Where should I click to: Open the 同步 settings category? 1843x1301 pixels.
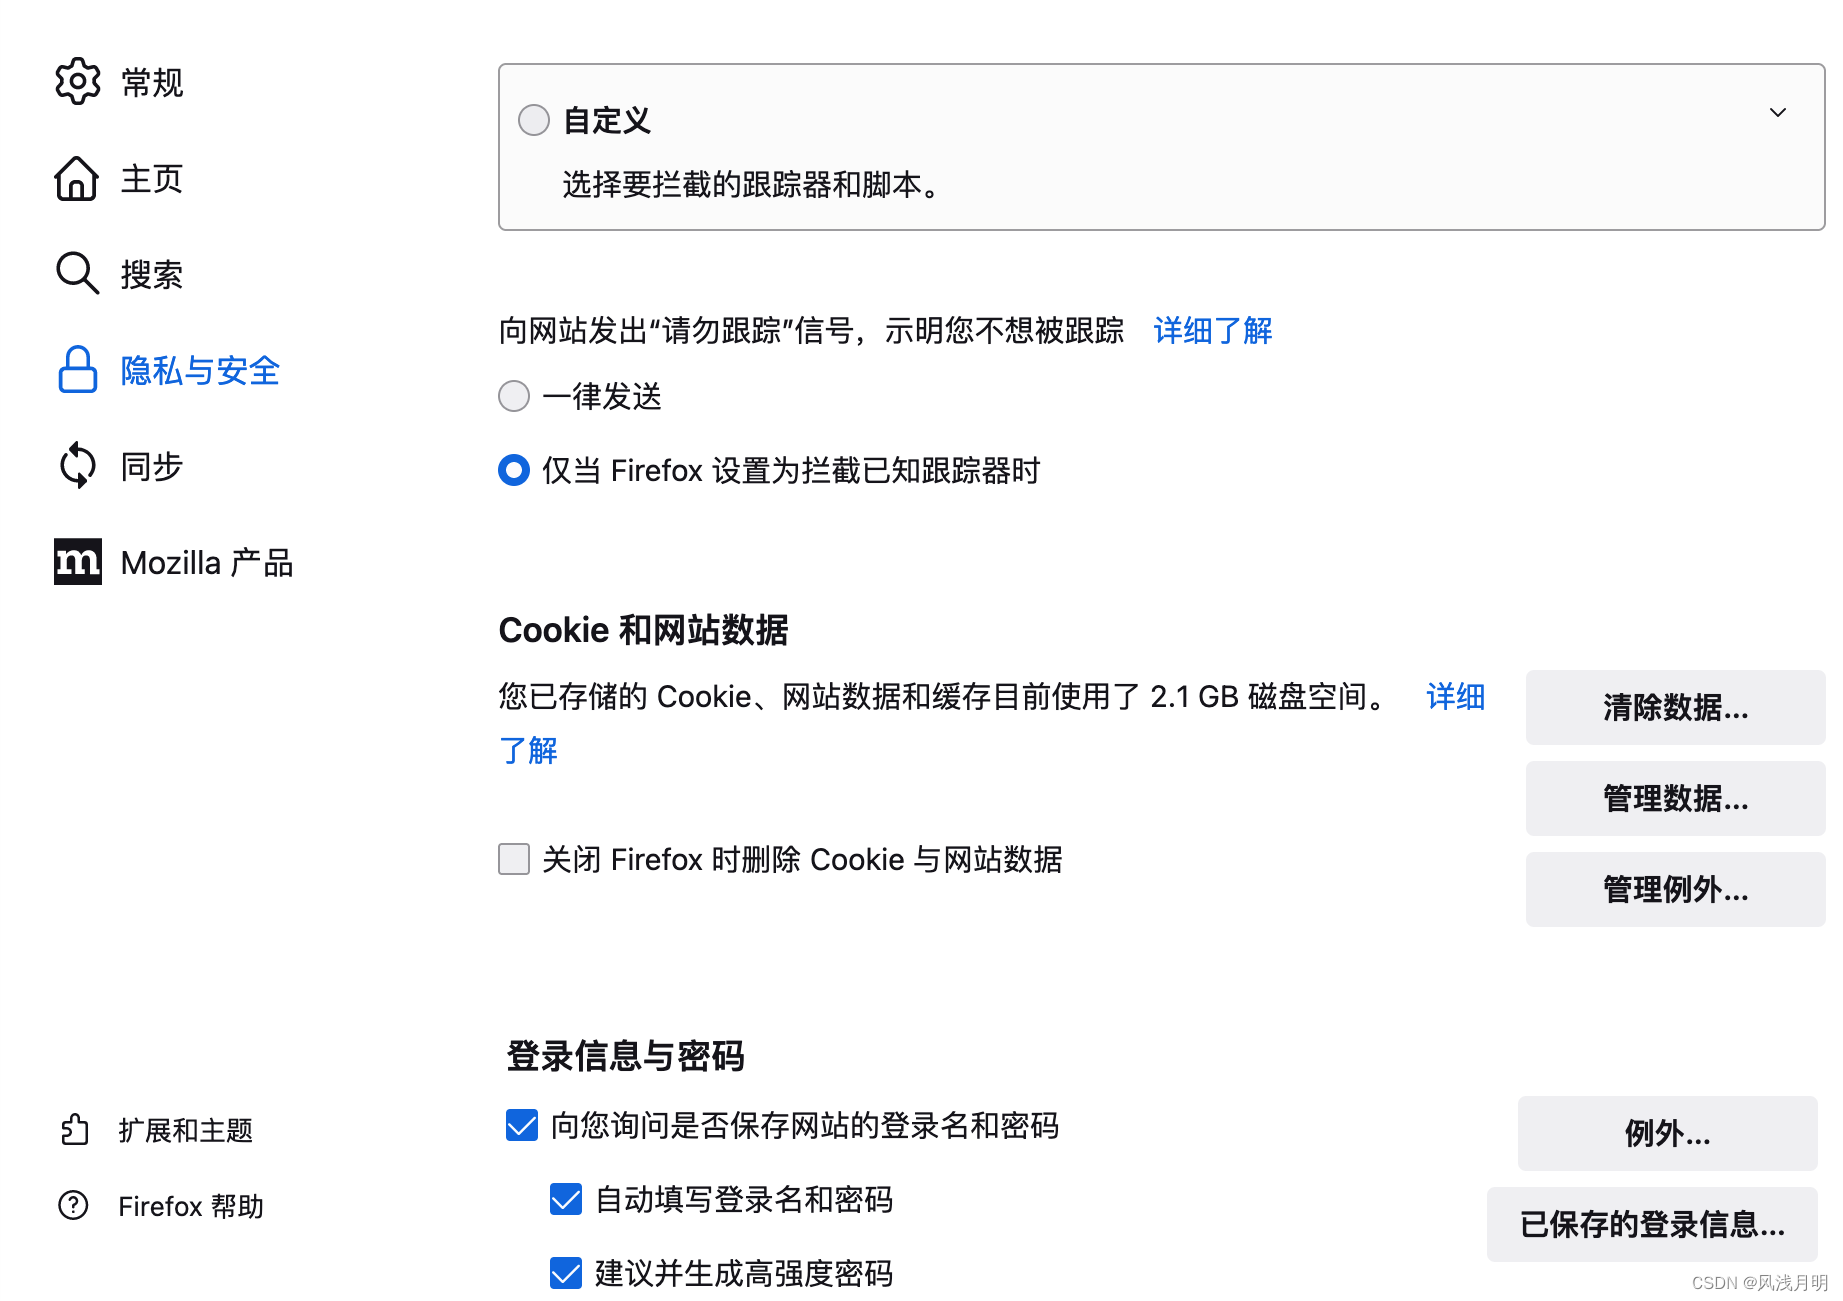[x=152, y=466]
